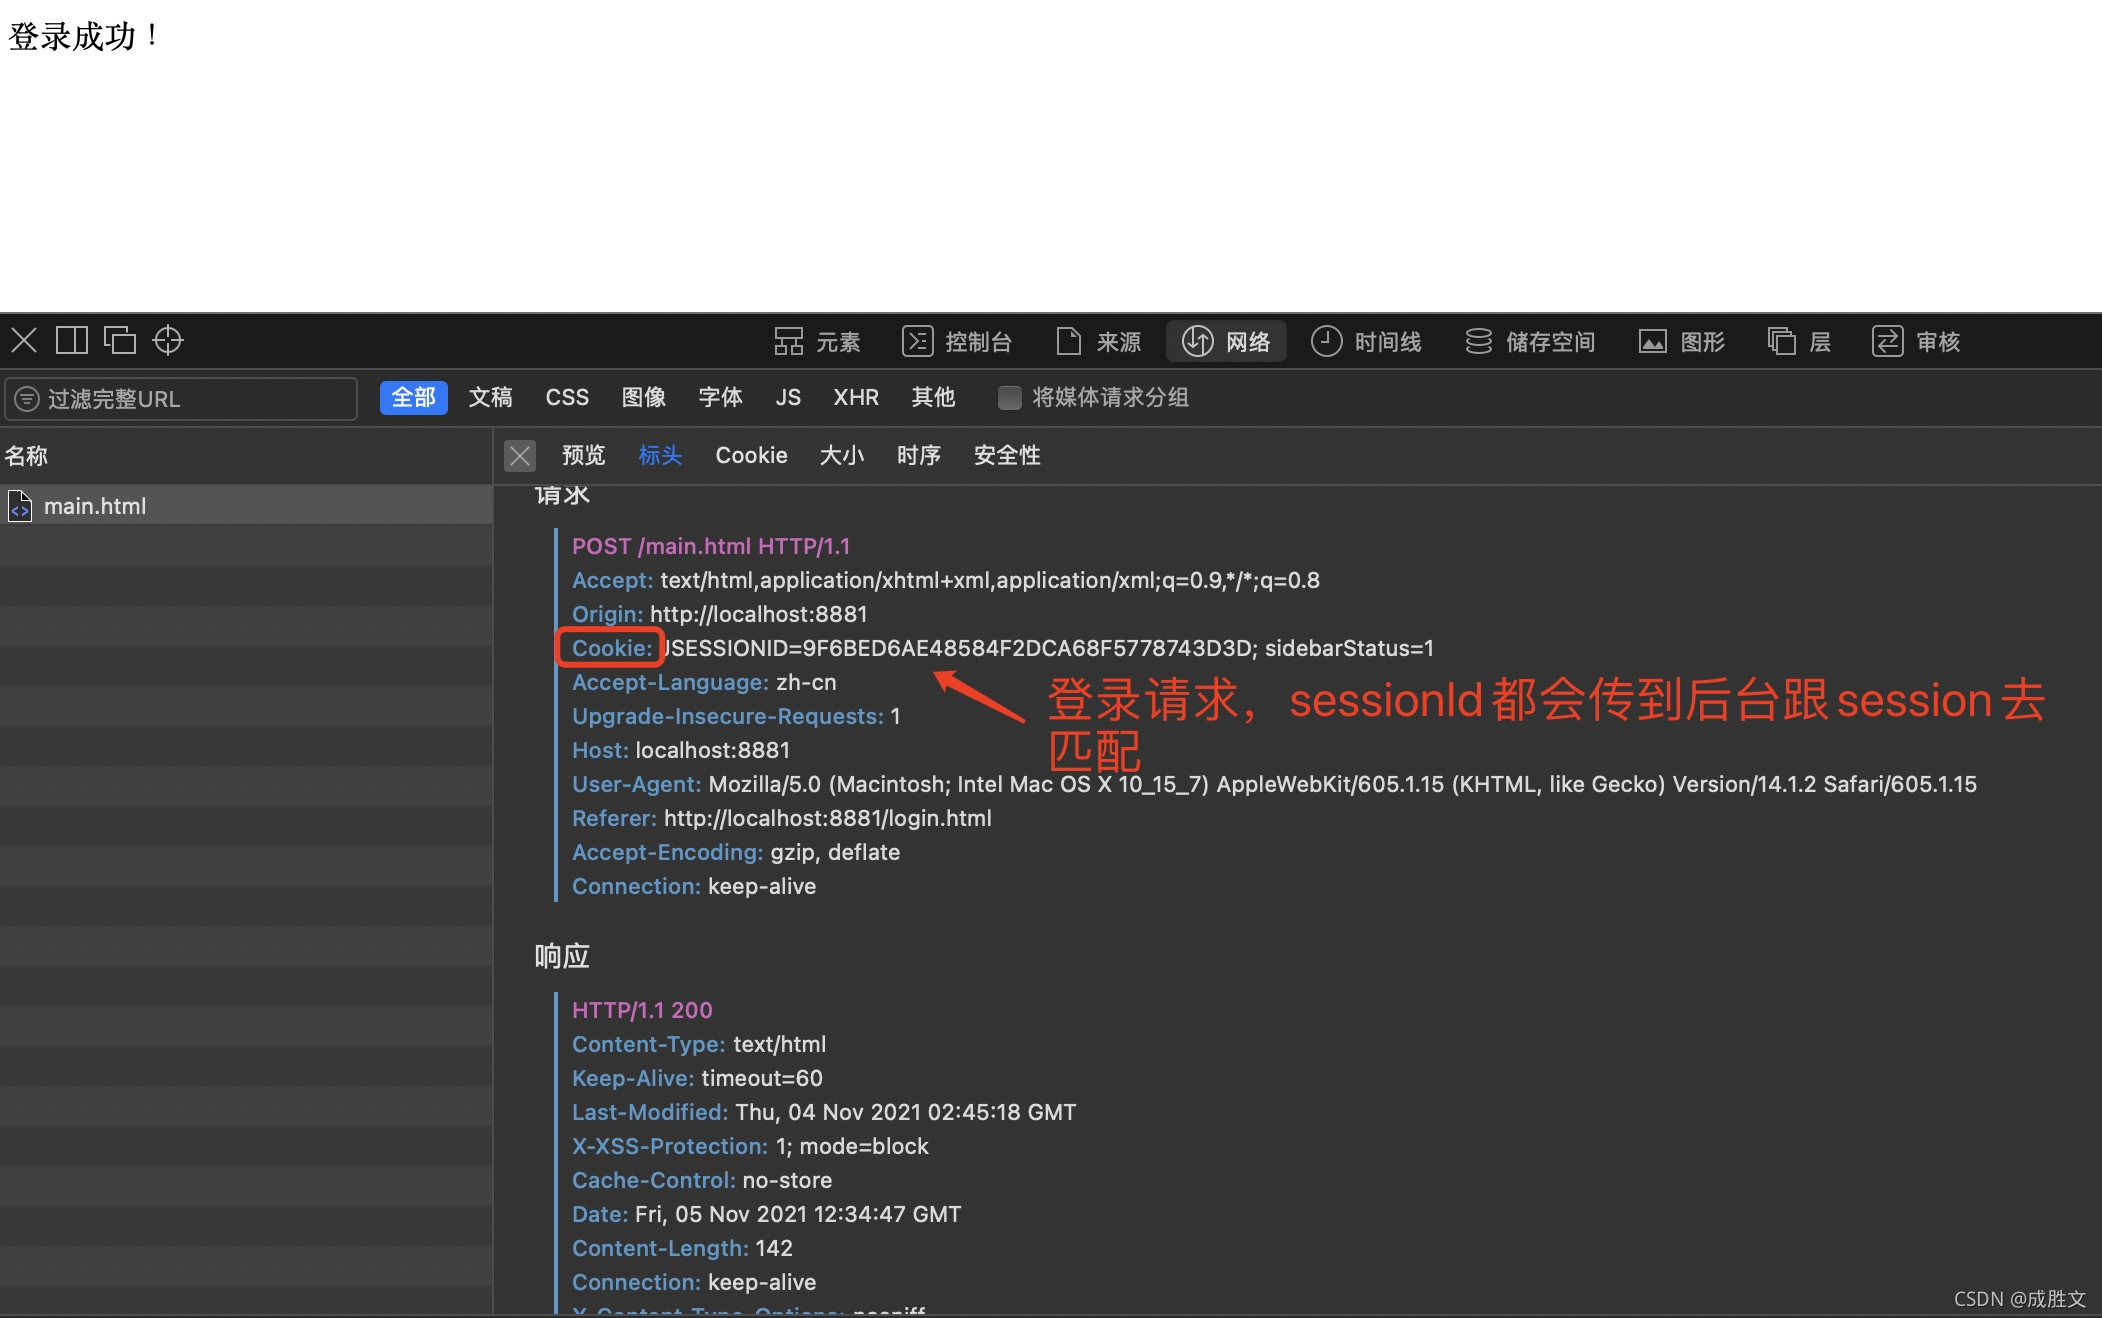This screenshot has height=1318, width=2102.
Task: Toggle 将媒体请求分组 checkbox
Action: [x=1010, y=398]
